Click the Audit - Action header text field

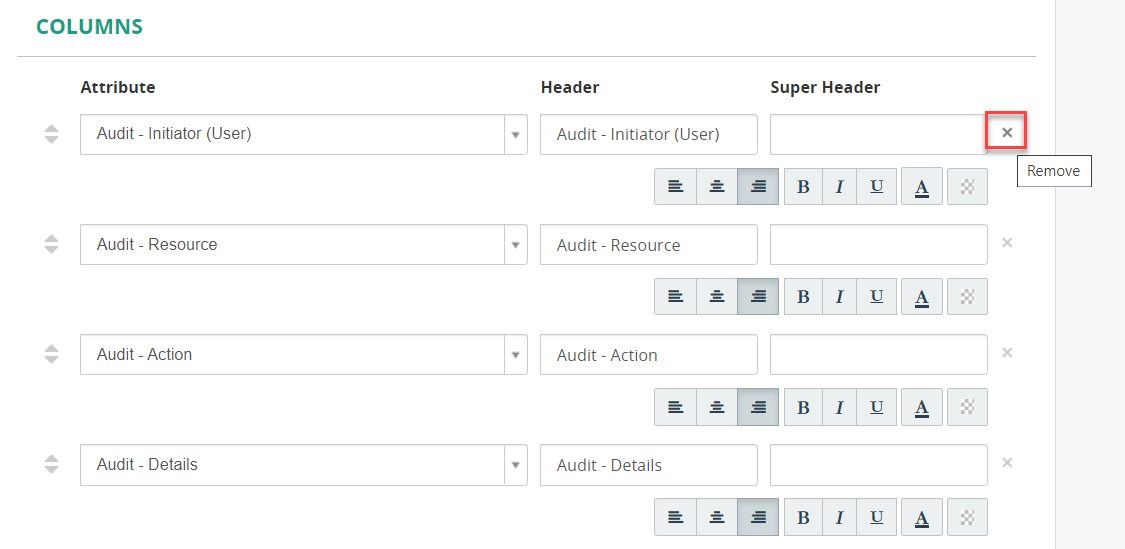649,355
